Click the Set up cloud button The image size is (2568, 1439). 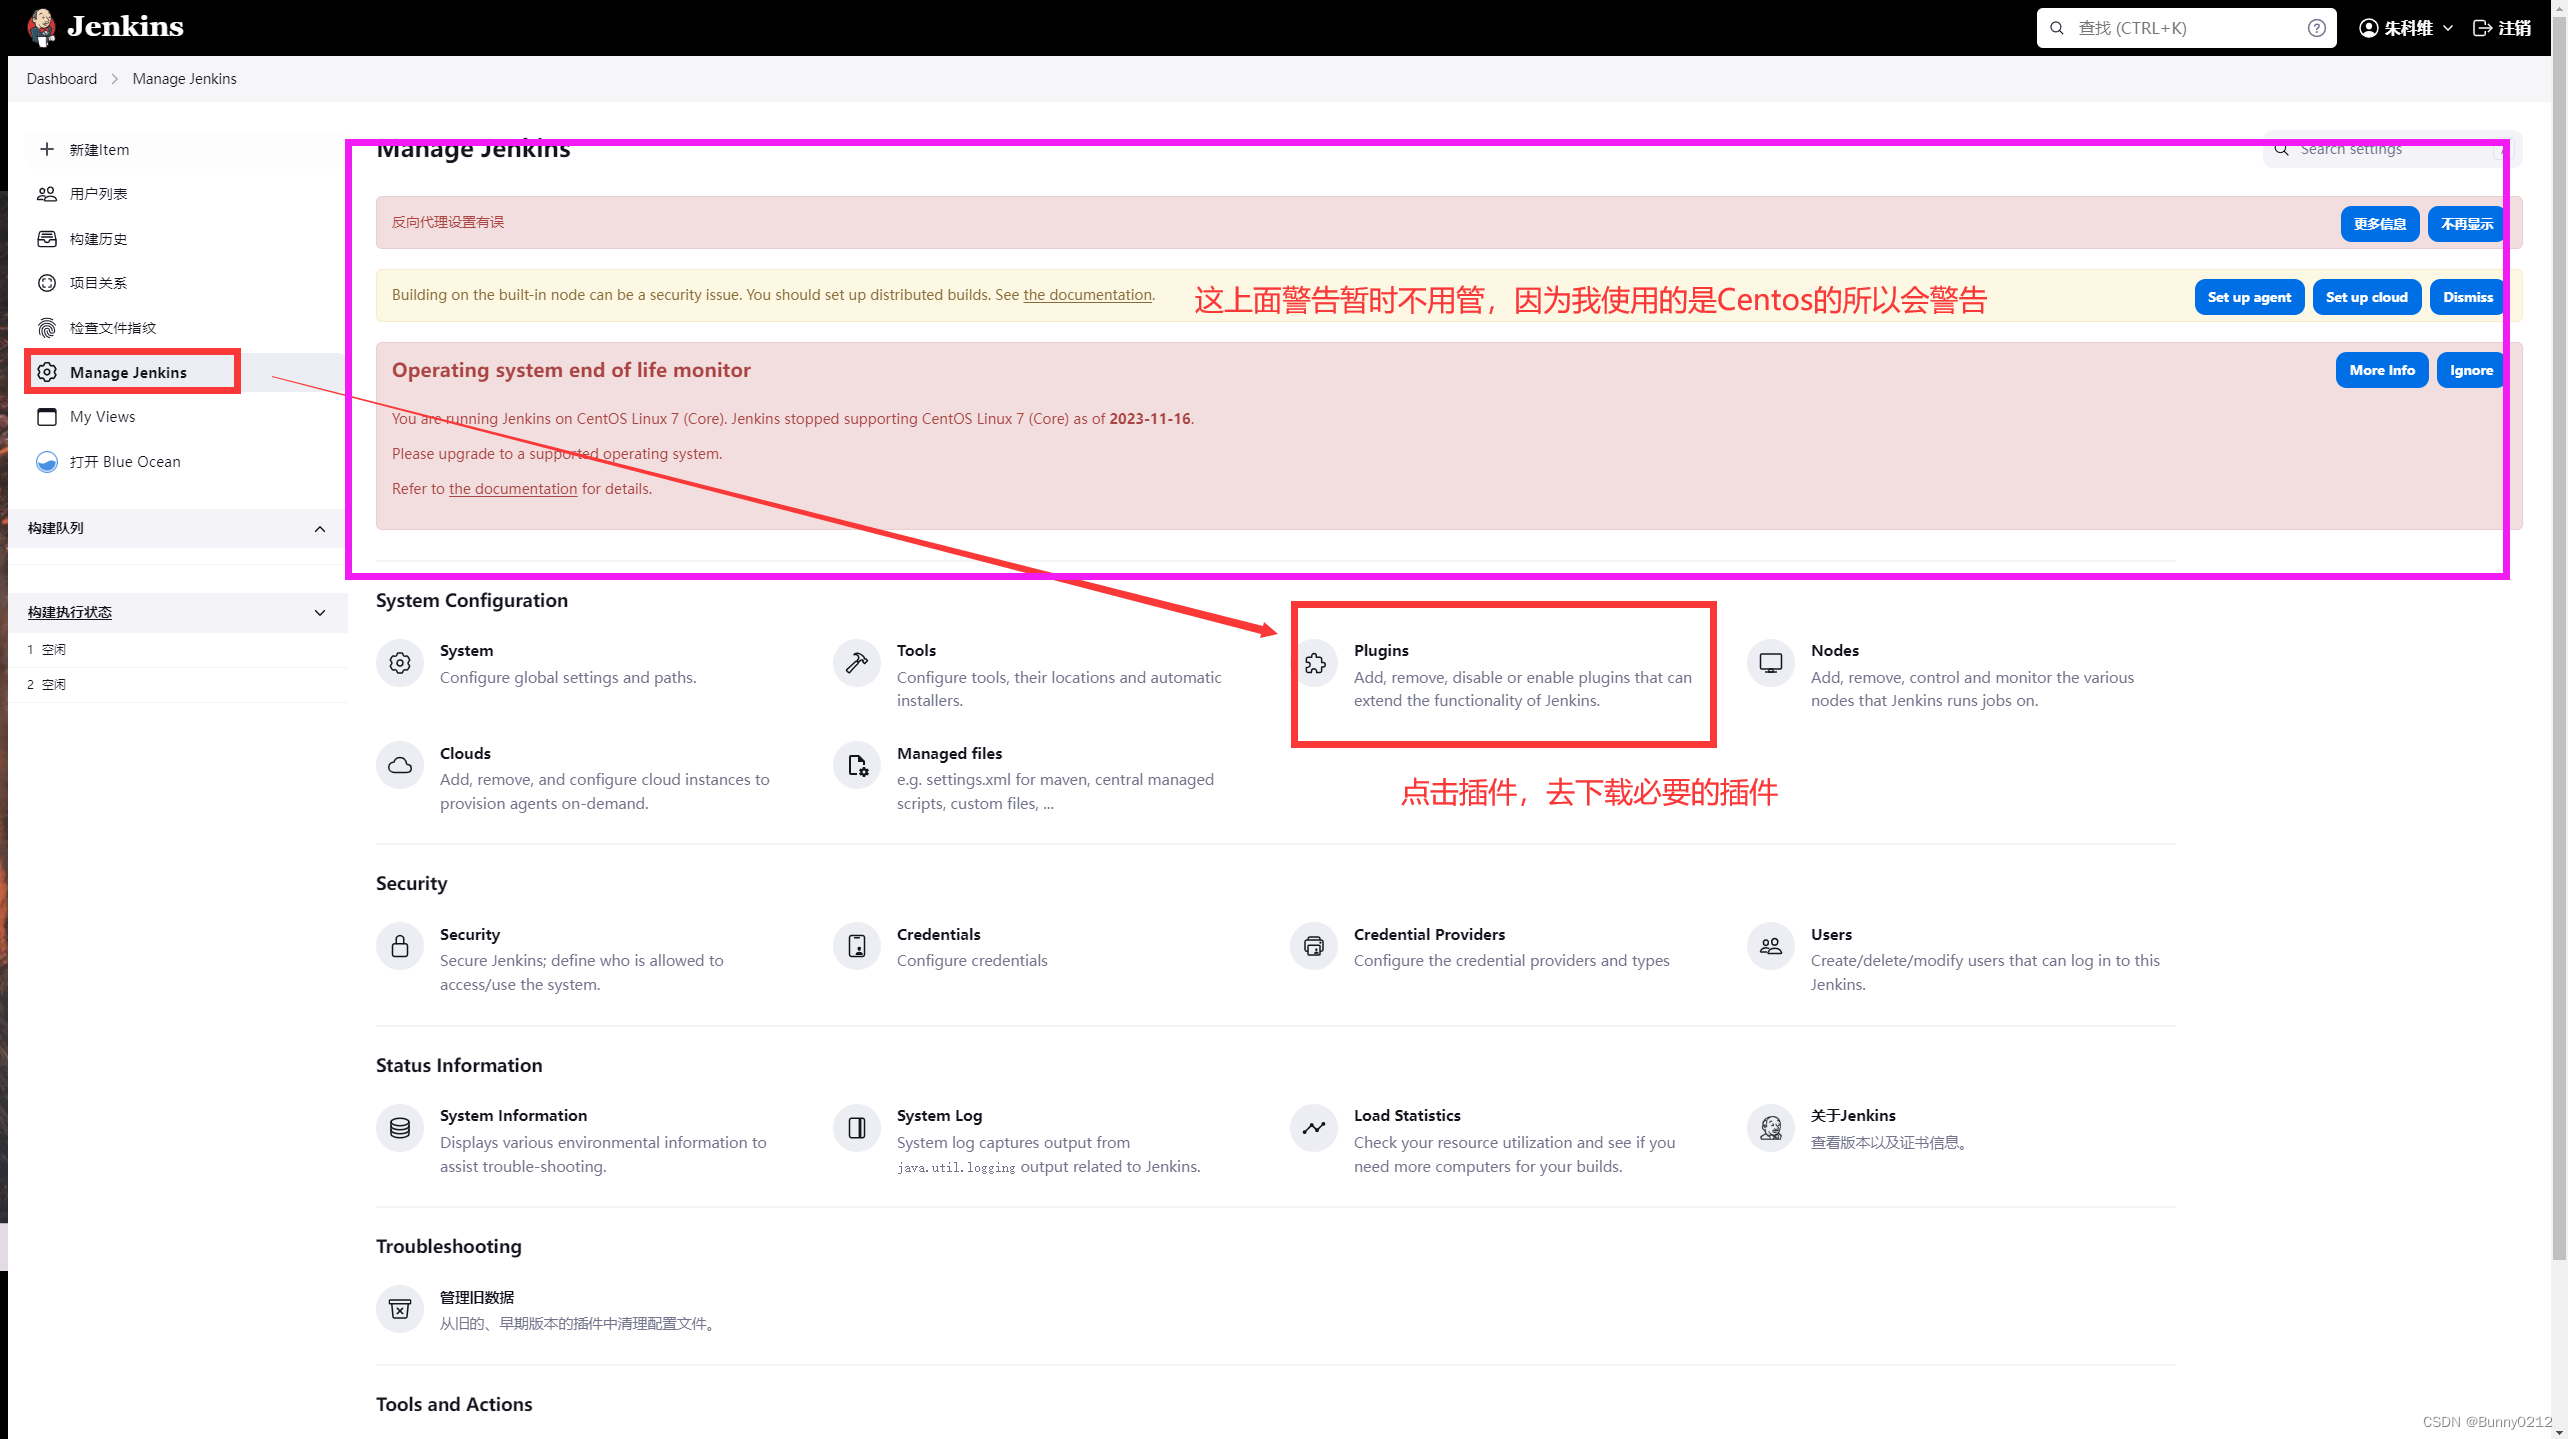point(2366,297)
